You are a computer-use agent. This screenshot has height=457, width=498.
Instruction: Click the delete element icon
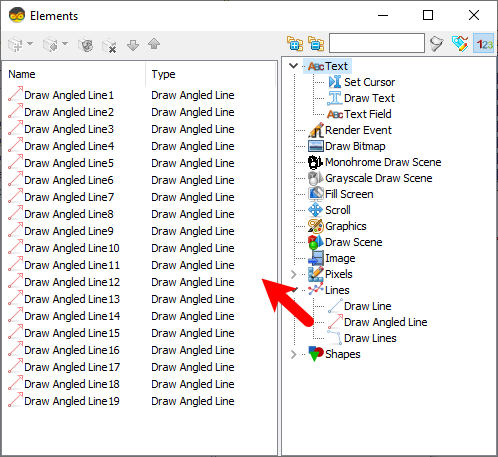pos(109,45)
